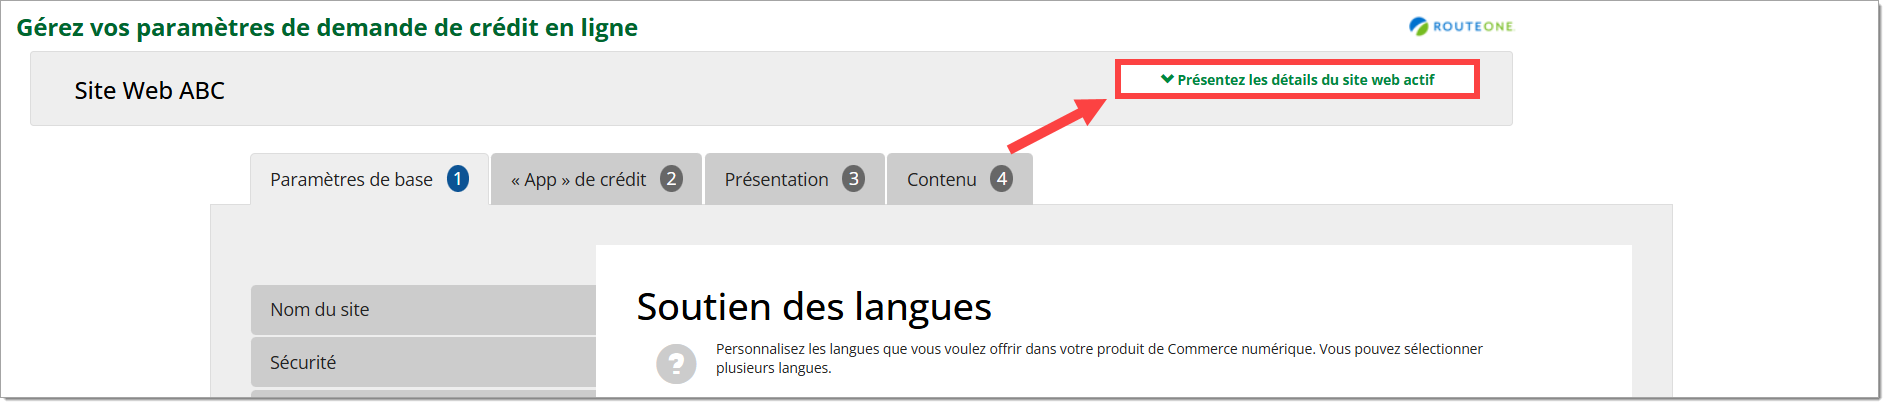Click the red arrow annotation

point(1057,125)
